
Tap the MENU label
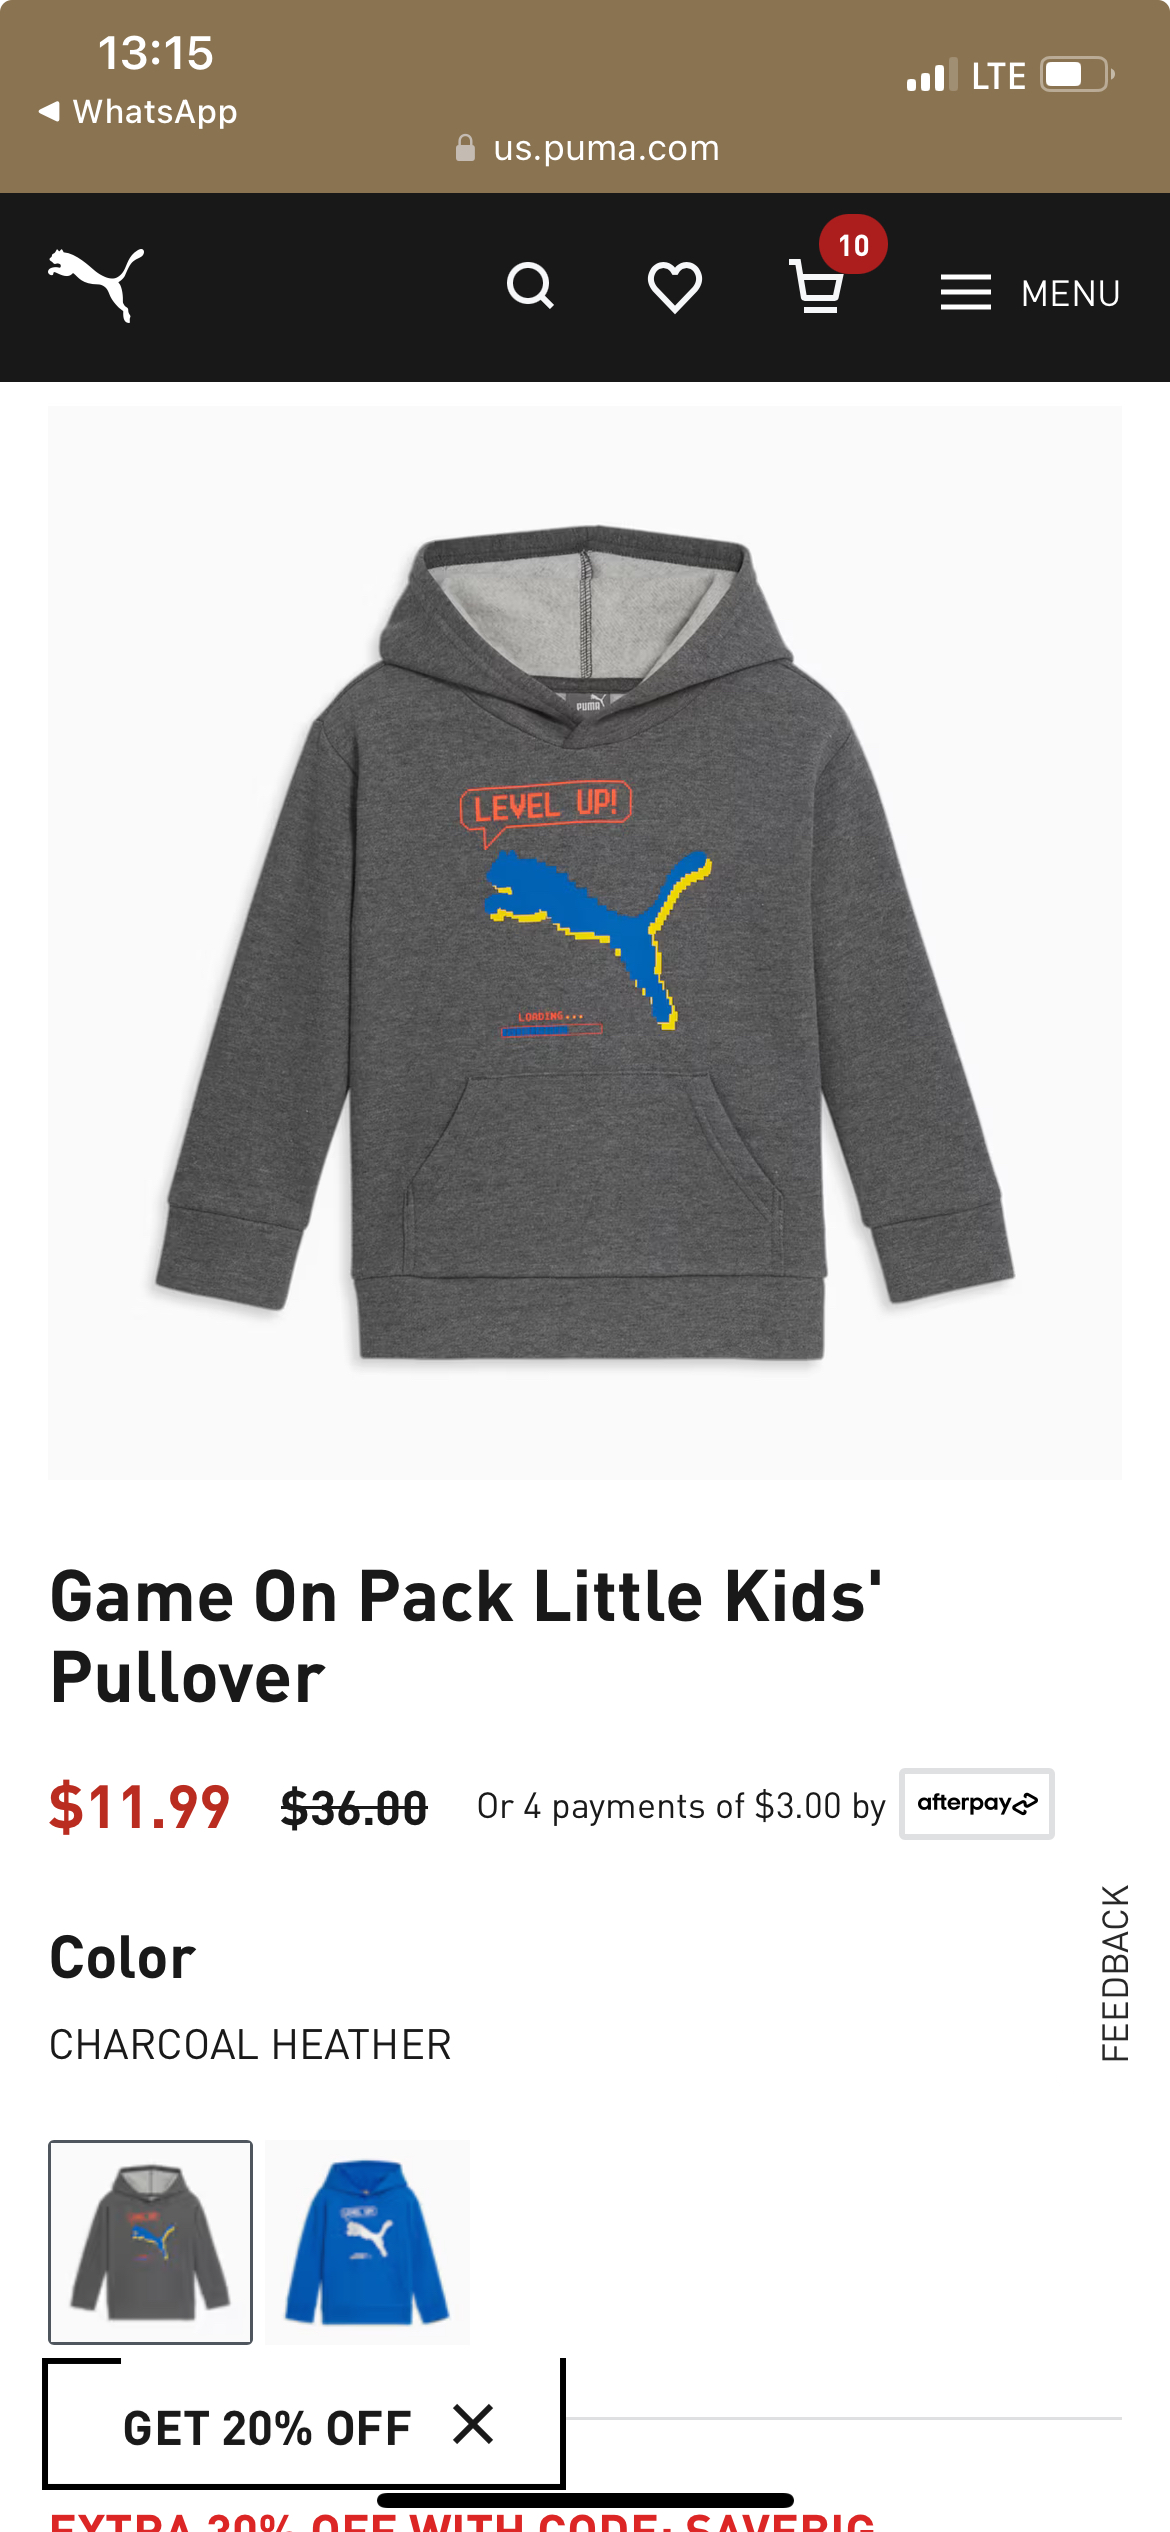coord(1070,294)
